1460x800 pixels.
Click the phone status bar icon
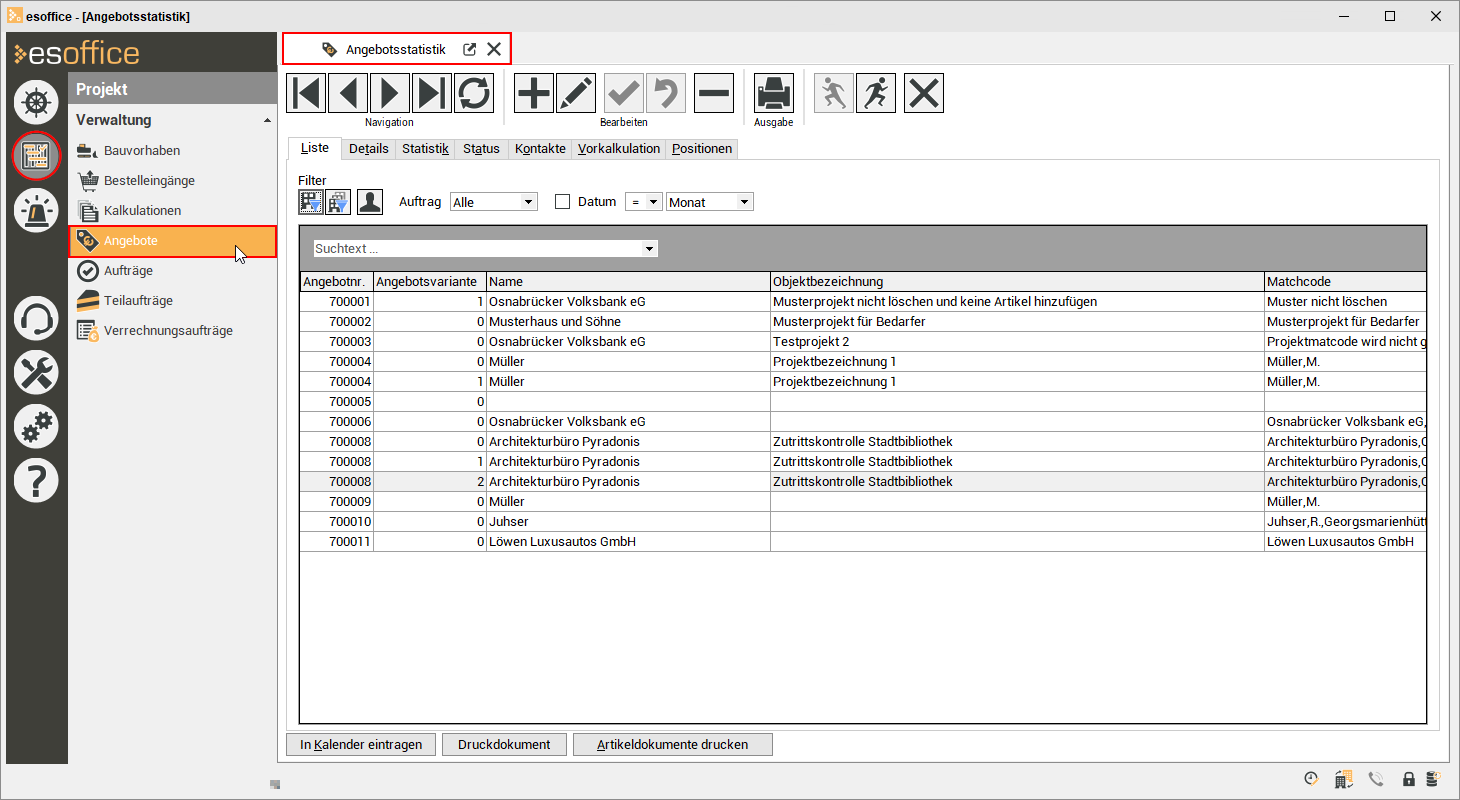(1376, 779)
